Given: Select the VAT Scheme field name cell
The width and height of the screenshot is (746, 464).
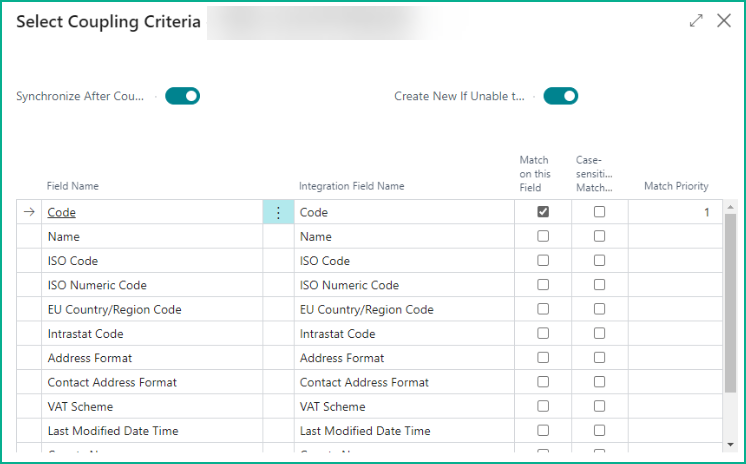Looking at the screenshot, I should 152,406.
